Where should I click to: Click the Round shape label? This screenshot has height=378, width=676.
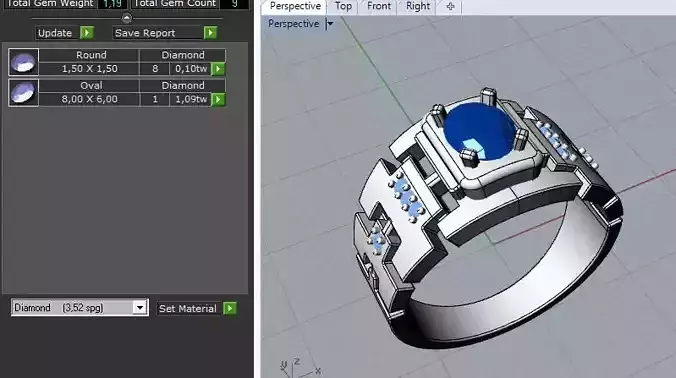(x=91, y=55)
